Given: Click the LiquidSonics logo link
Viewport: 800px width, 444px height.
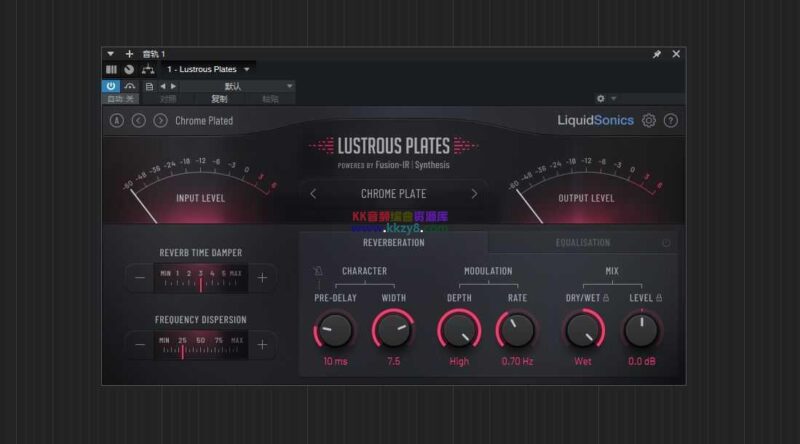Looking at the screenshot, I should (595, 120).
